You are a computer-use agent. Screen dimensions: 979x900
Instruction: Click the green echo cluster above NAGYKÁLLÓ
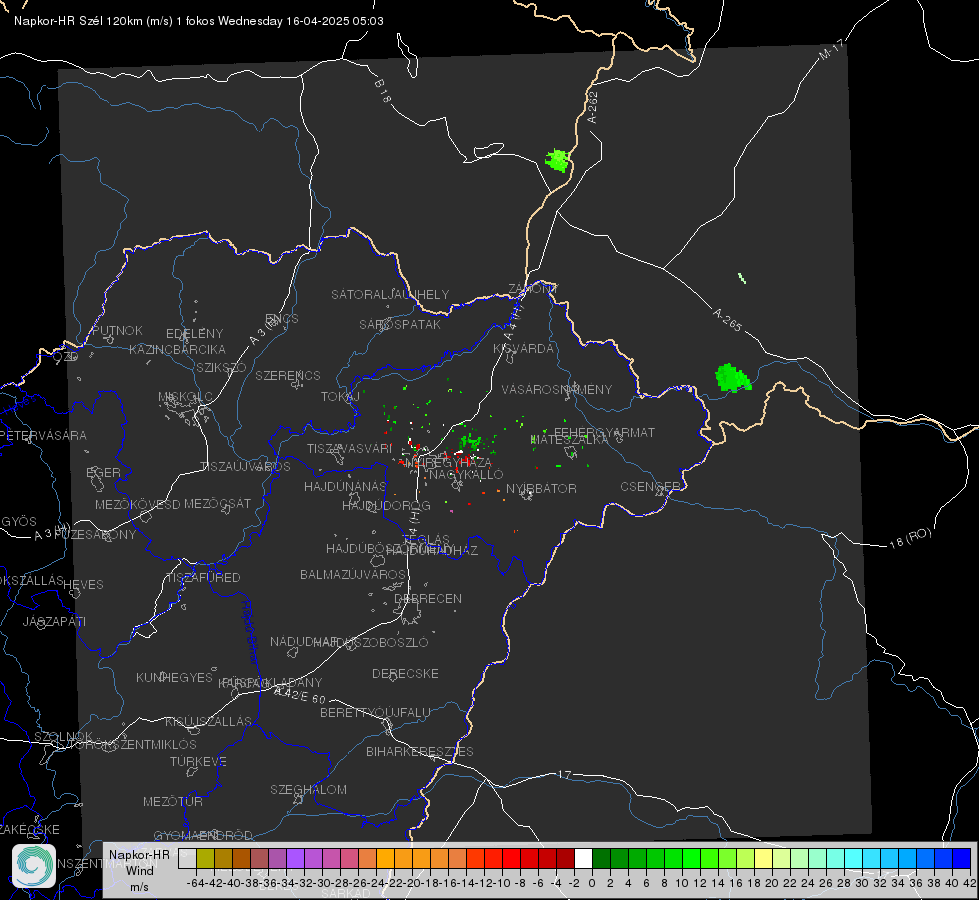pos(471,442)
